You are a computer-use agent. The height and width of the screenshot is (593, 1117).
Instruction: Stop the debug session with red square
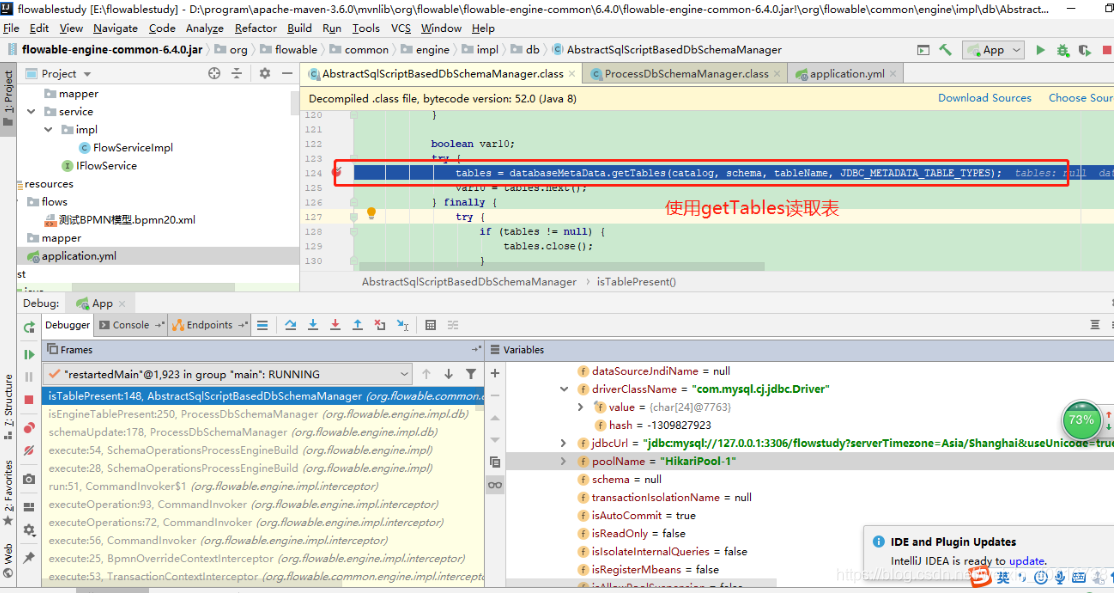29,400
